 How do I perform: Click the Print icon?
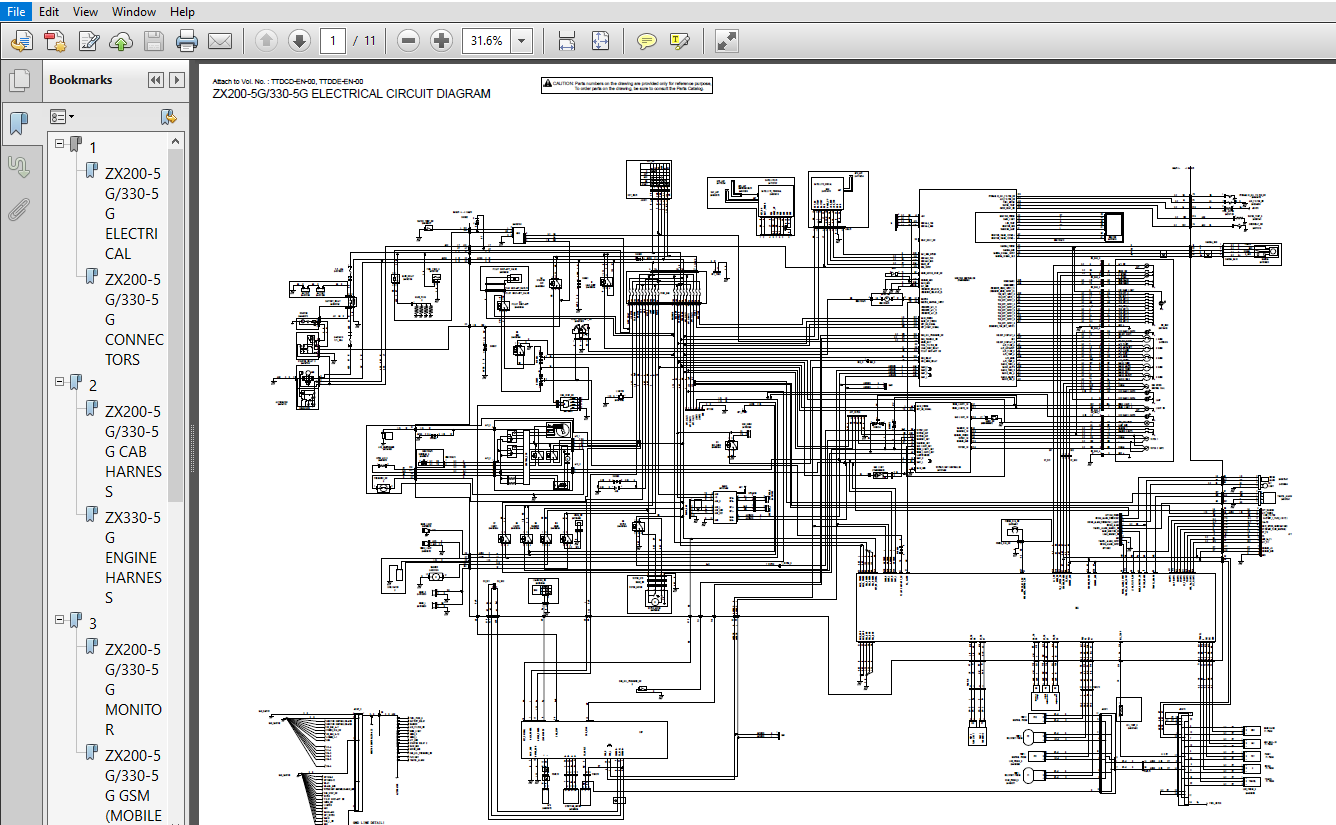tap(187, 41)
